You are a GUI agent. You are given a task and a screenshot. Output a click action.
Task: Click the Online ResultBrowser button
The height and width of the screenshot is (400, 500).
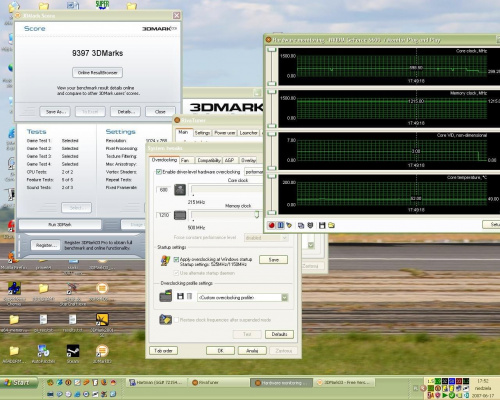pos(97,73)
